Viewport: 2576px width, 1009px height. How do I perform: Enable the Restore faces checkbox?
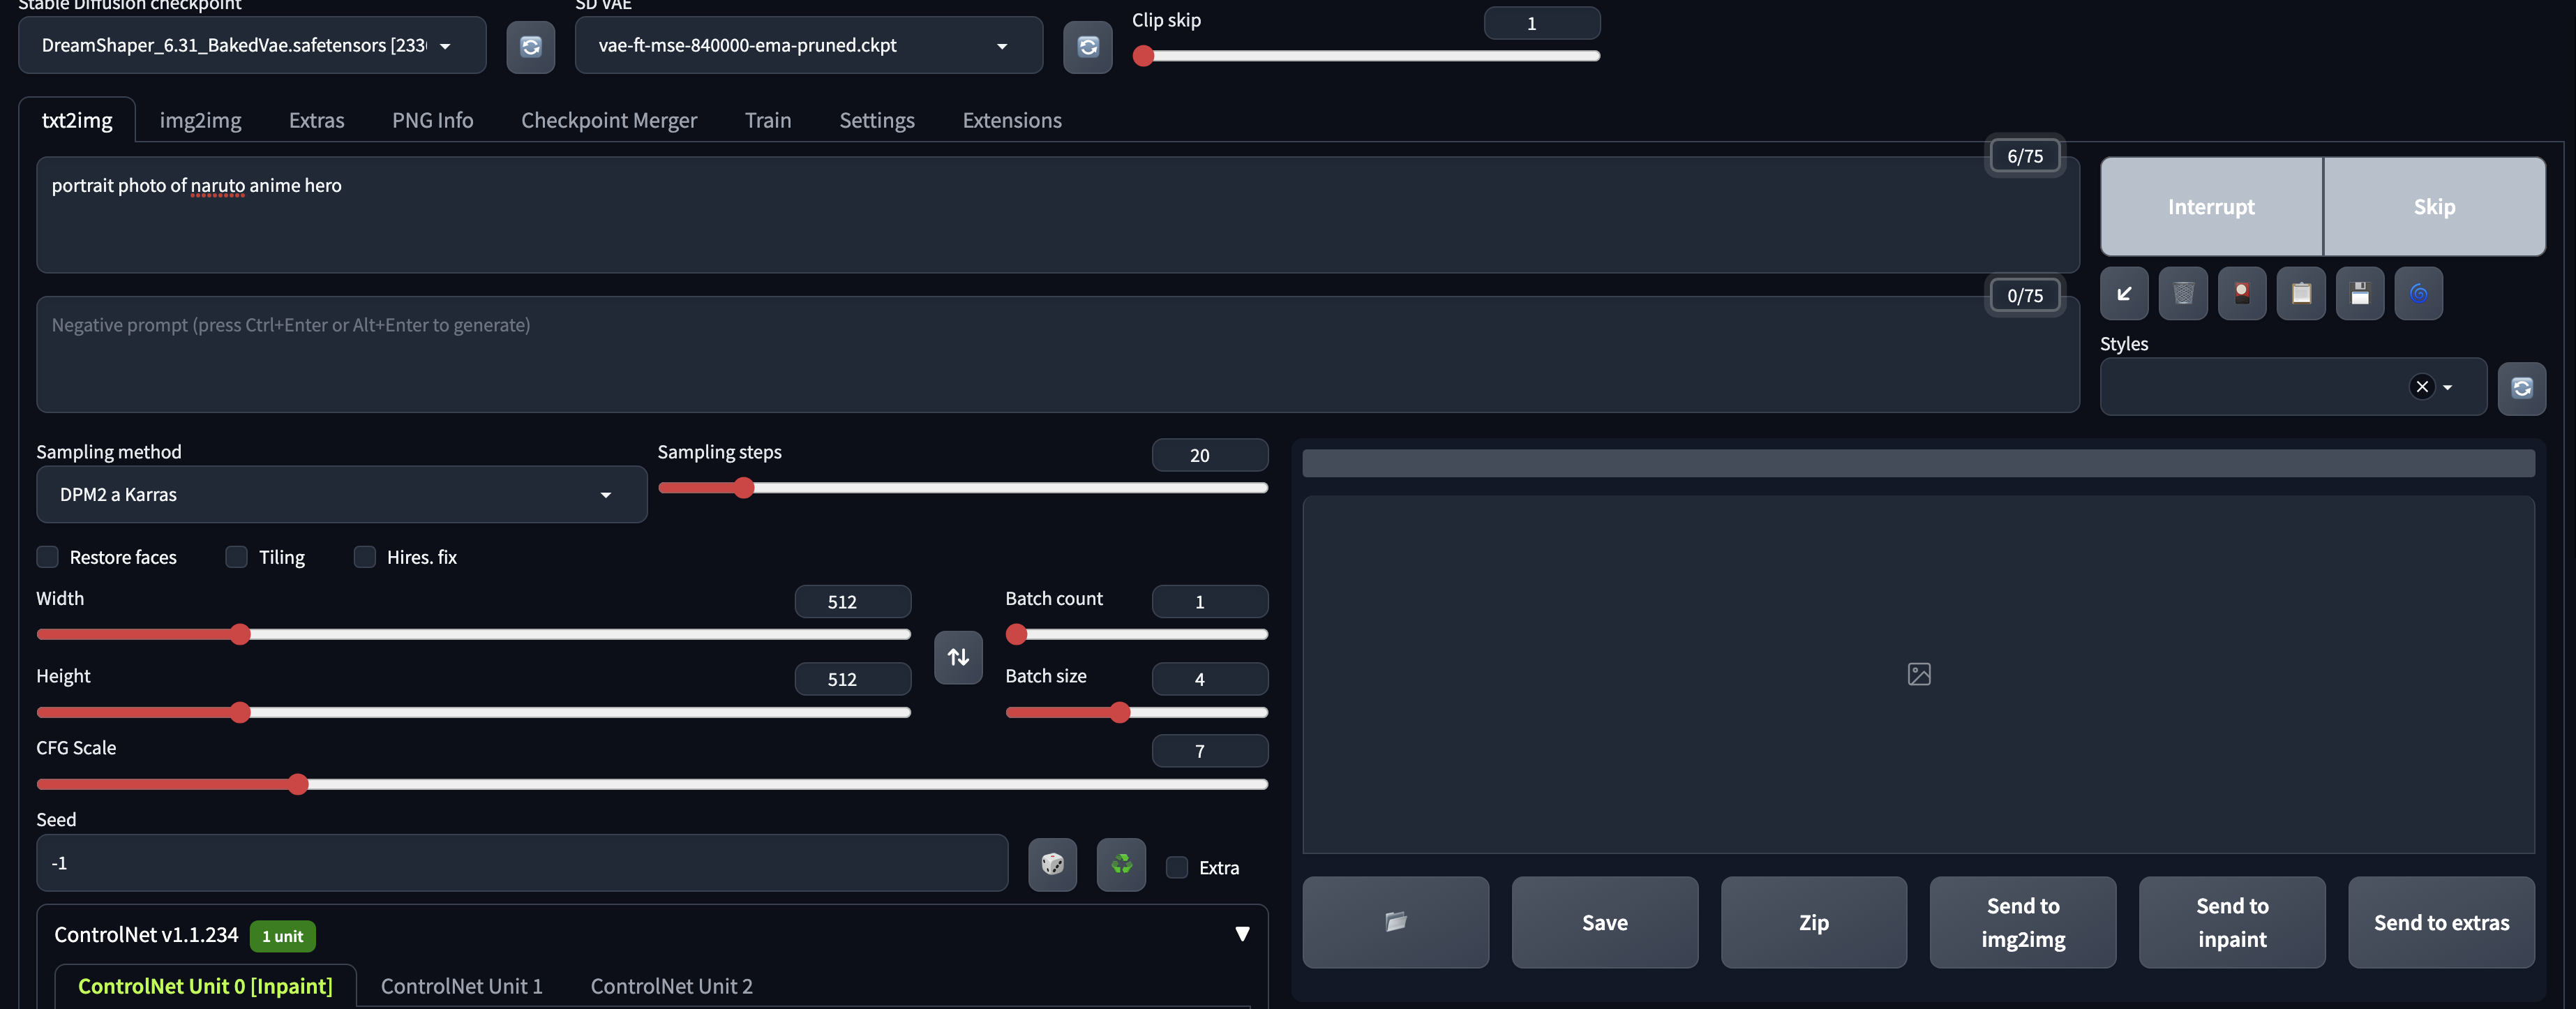pos(48,557)
